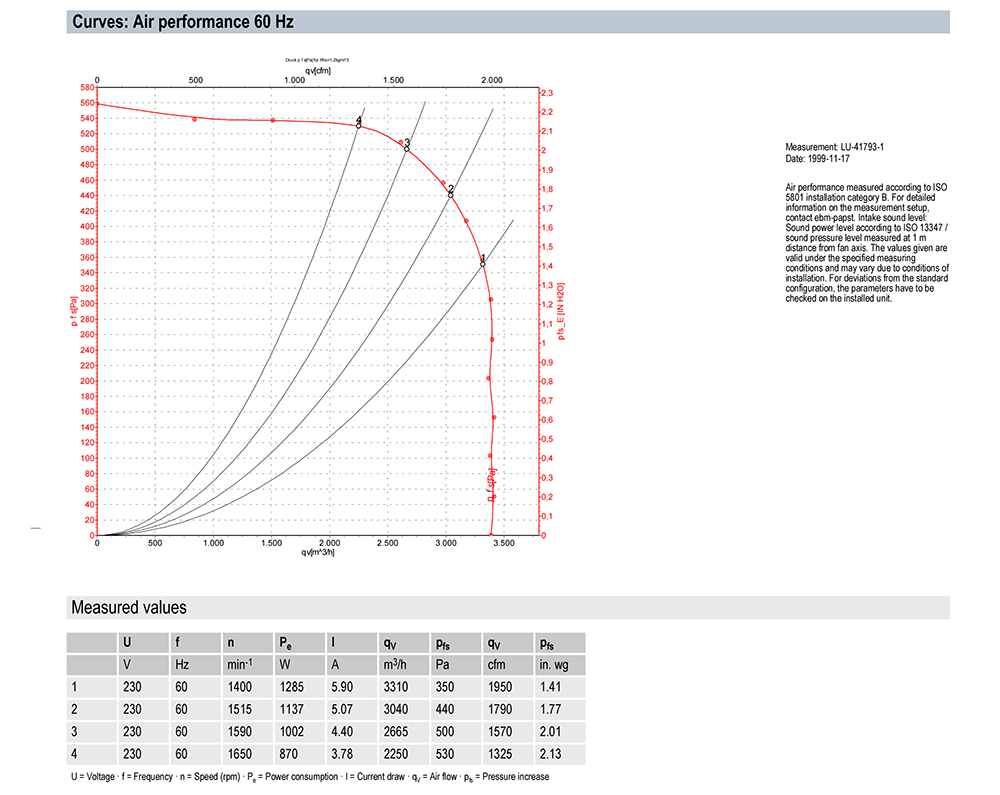
Task: Click the qv[m^3/h] bottom axis label
Action: [x=318, y=552]
